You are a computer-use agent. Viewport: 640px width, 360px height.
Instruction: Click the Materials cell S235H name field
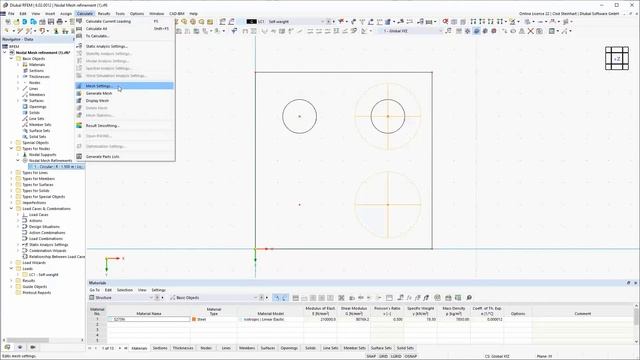pyautogui.click(x=149, y=319)
